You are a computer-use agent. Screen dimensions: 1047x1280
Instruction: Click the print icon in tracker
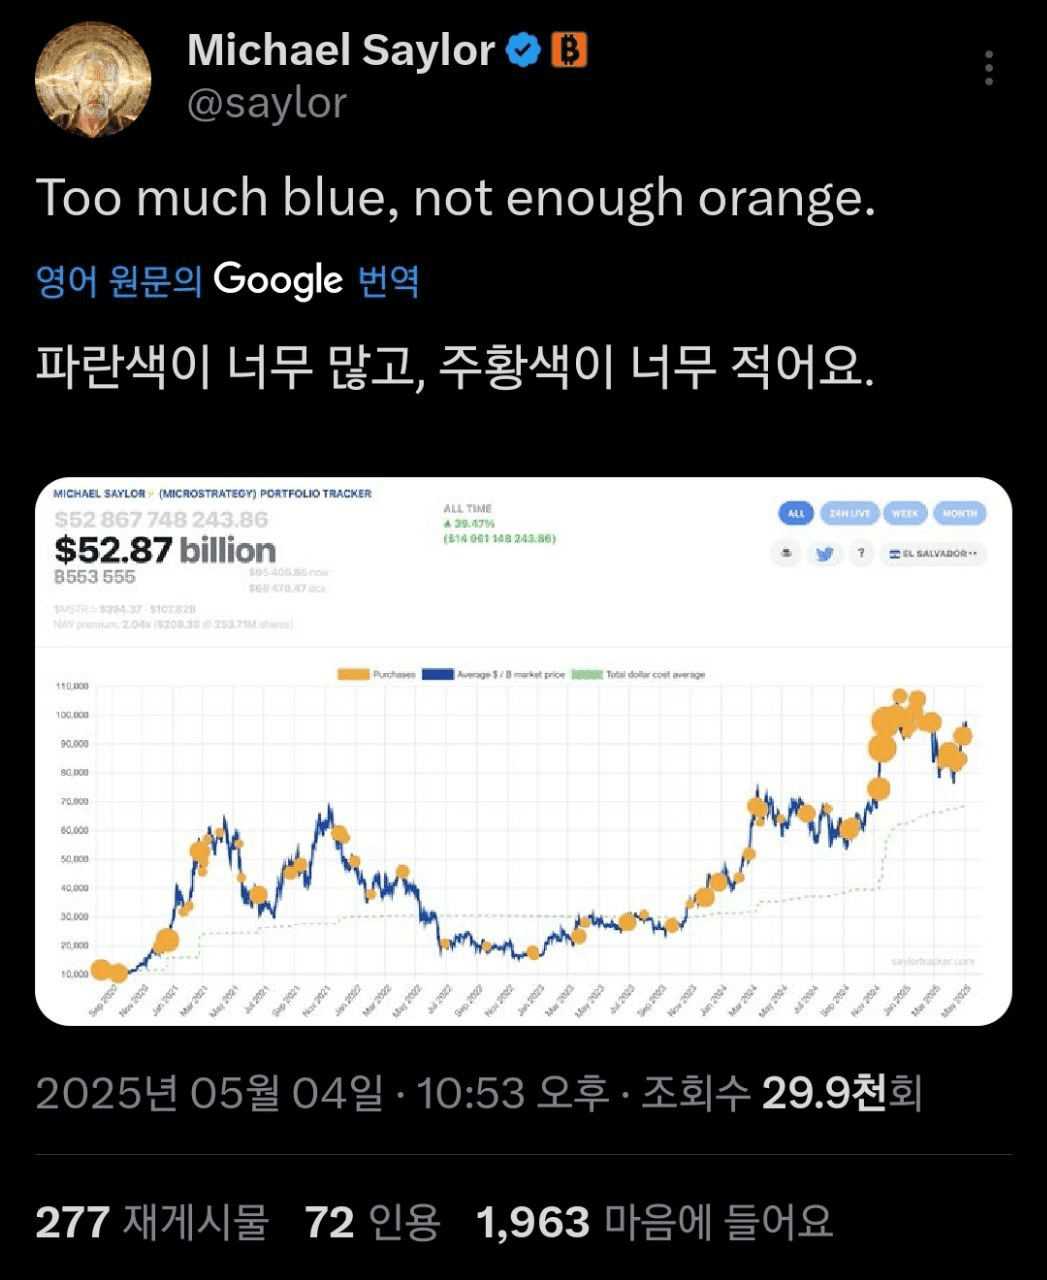787,553
